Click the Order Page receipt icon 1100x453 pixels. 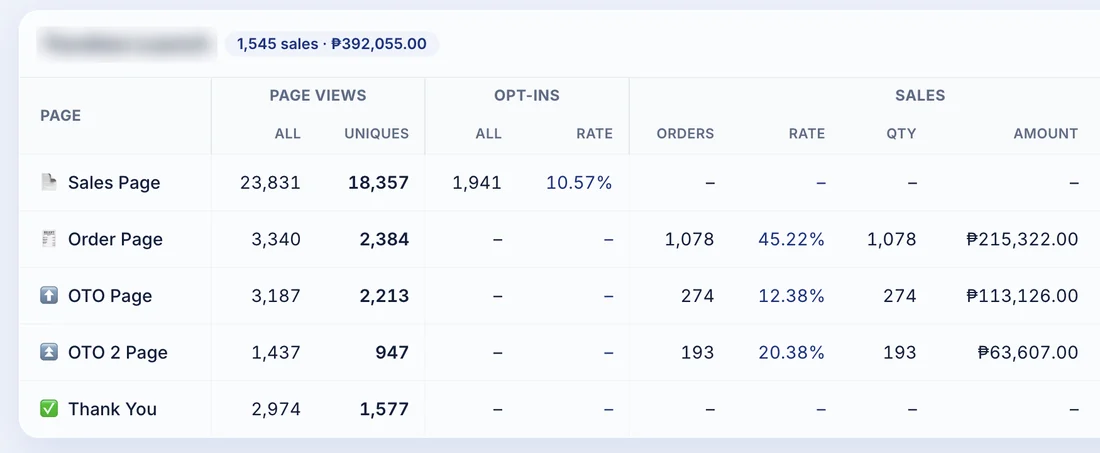pyautogui.click(x=48, y=239)
